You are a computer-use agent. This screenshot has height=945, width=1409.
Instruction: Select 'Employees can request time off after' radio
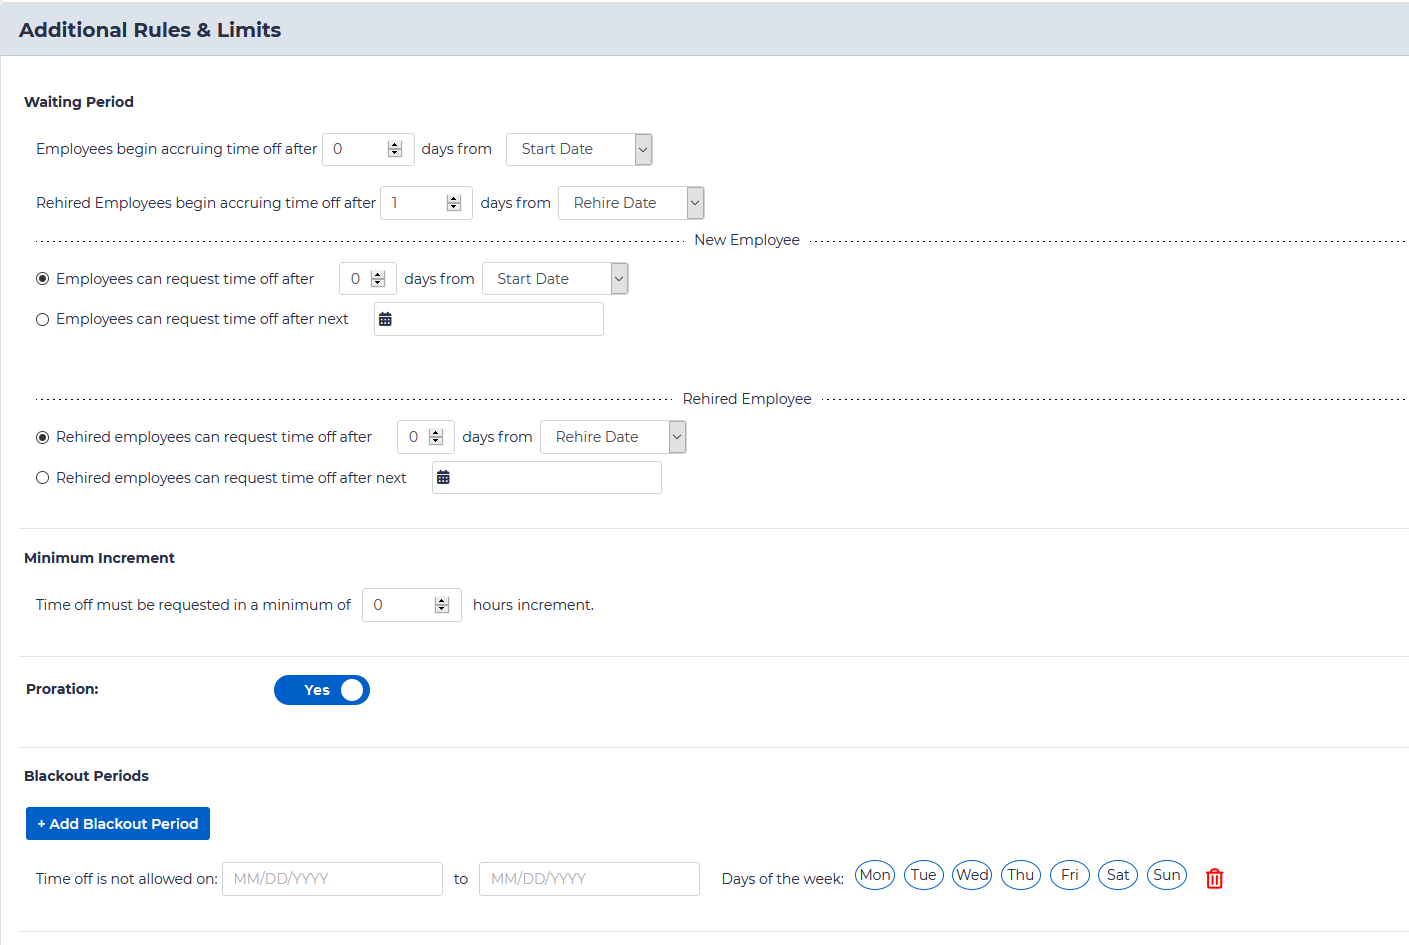(x=43, y=279)
